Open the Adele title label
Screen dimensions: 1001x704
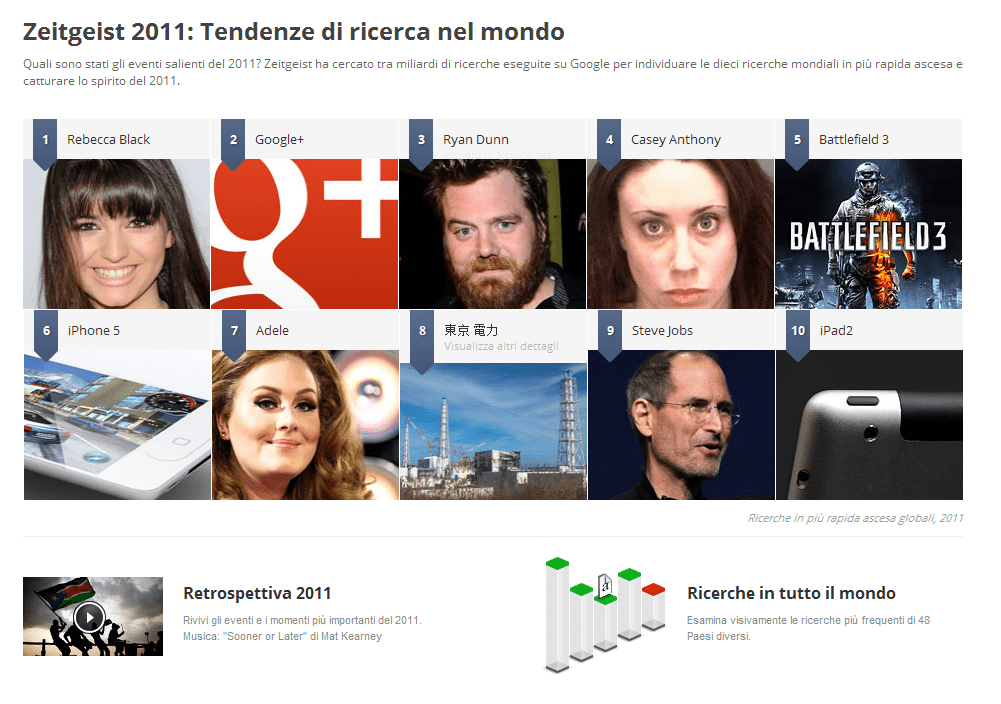tap(272, 330)
